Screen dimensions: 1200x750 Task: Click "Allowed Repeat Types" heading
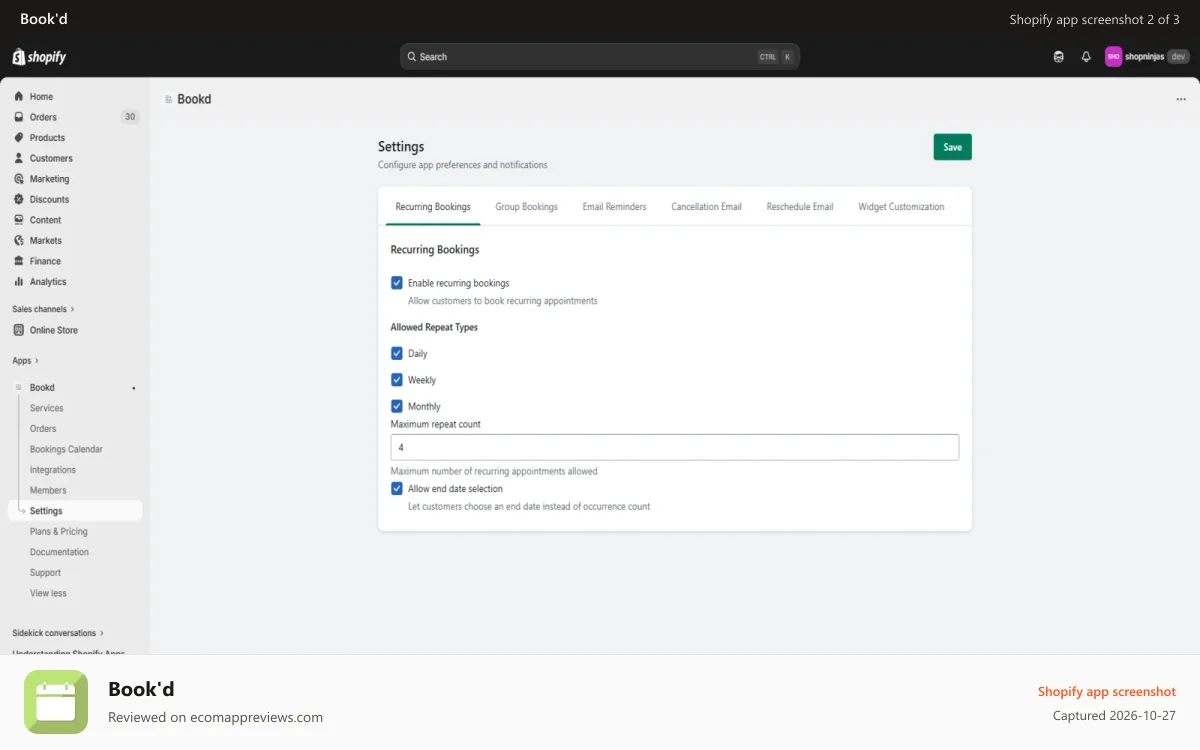pos(434,327)
